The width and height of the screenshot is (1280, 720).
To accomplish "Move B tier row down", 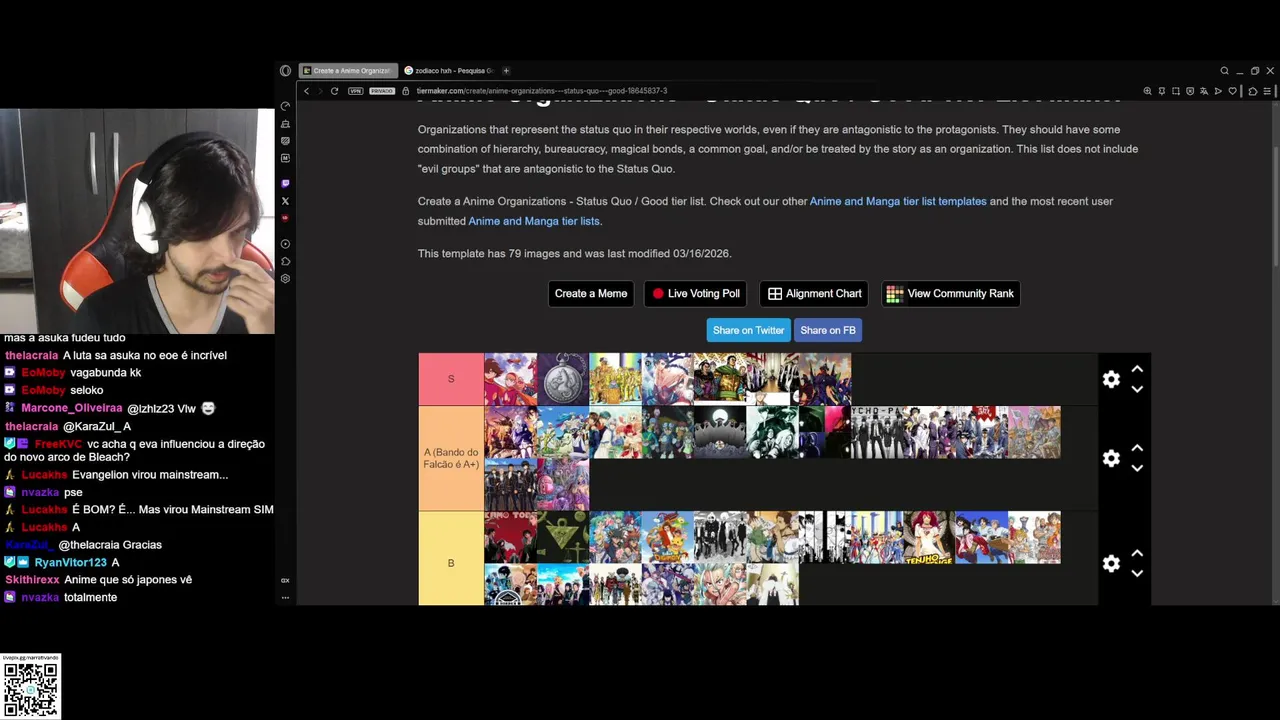I will (1137, 573).
